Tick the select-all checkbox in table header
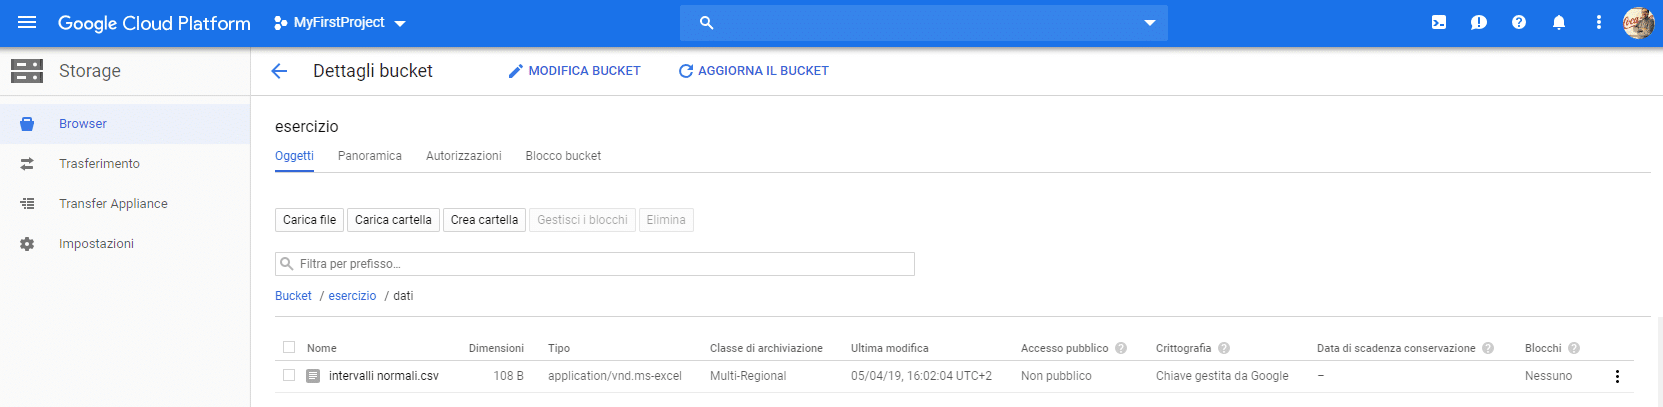This screenshot has height=407, width=1663. point(289,347)
